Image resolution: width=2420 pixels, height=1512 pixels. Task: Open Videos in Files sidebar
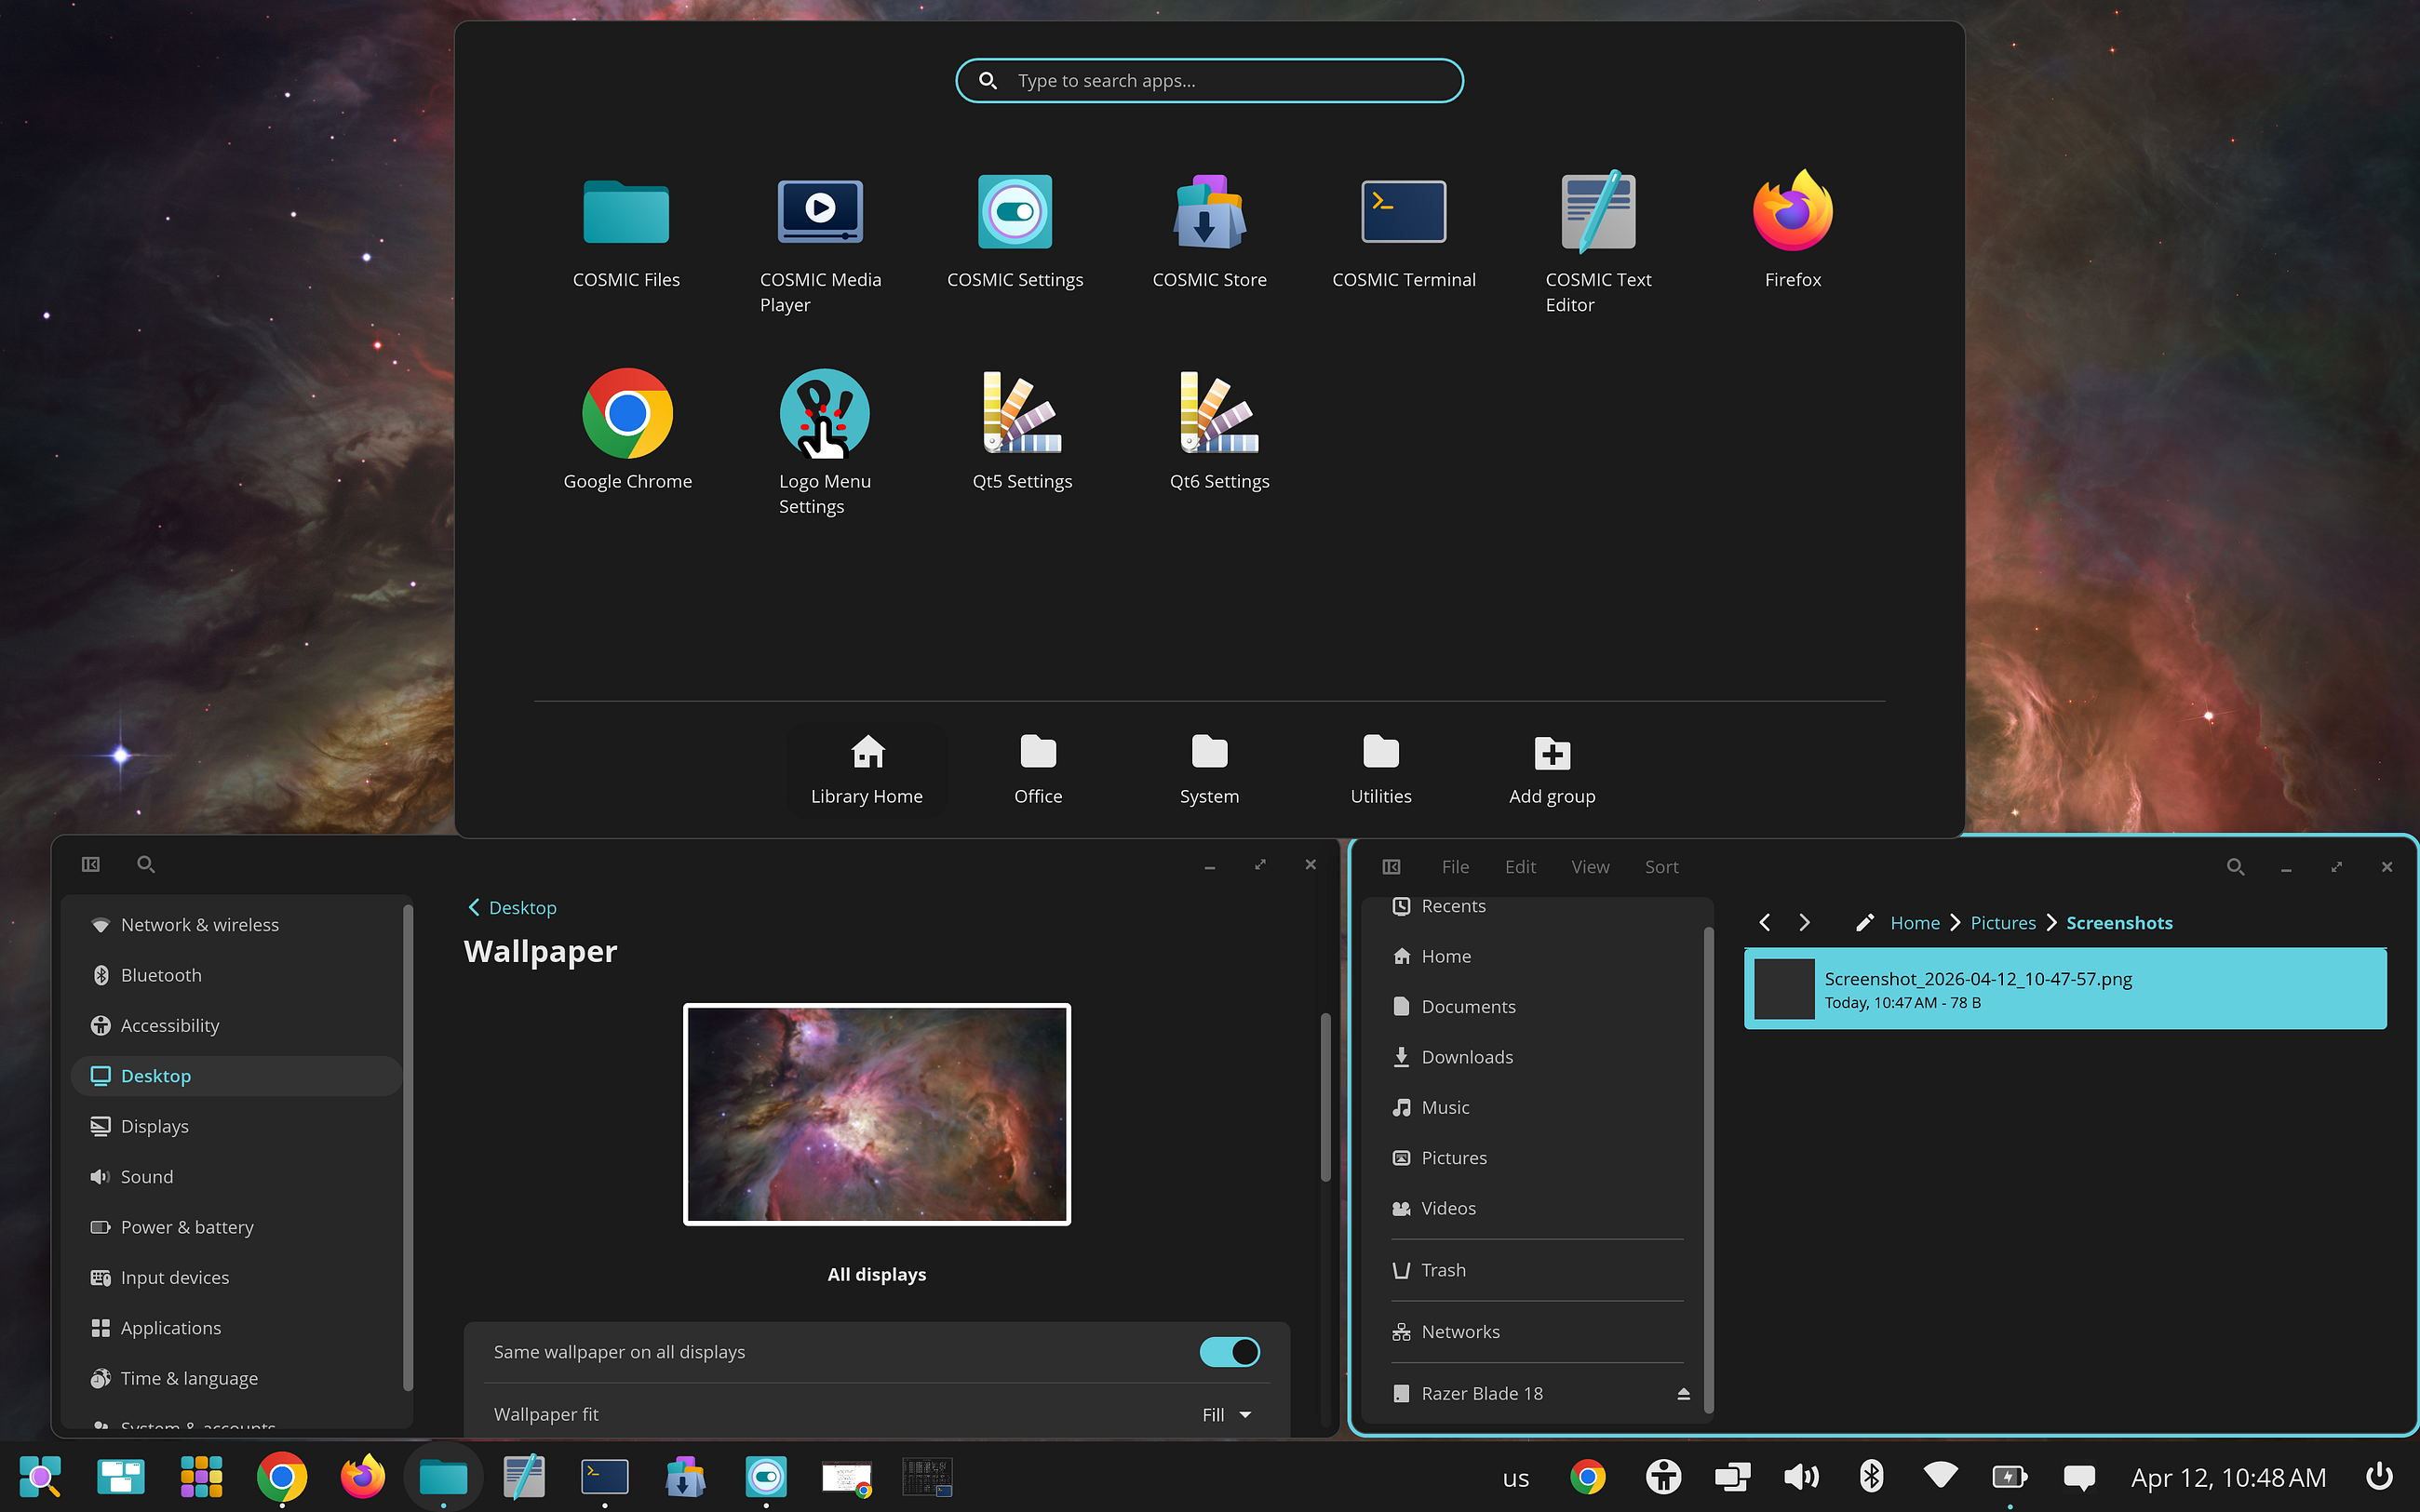[1537, 1208]
